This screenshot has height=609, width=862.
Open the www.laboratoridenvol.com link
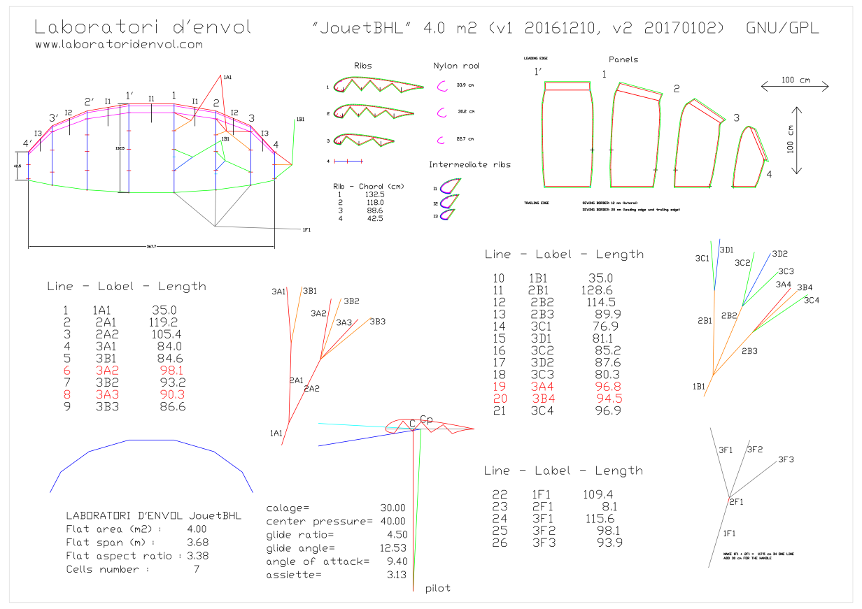(x=119, y=45)
